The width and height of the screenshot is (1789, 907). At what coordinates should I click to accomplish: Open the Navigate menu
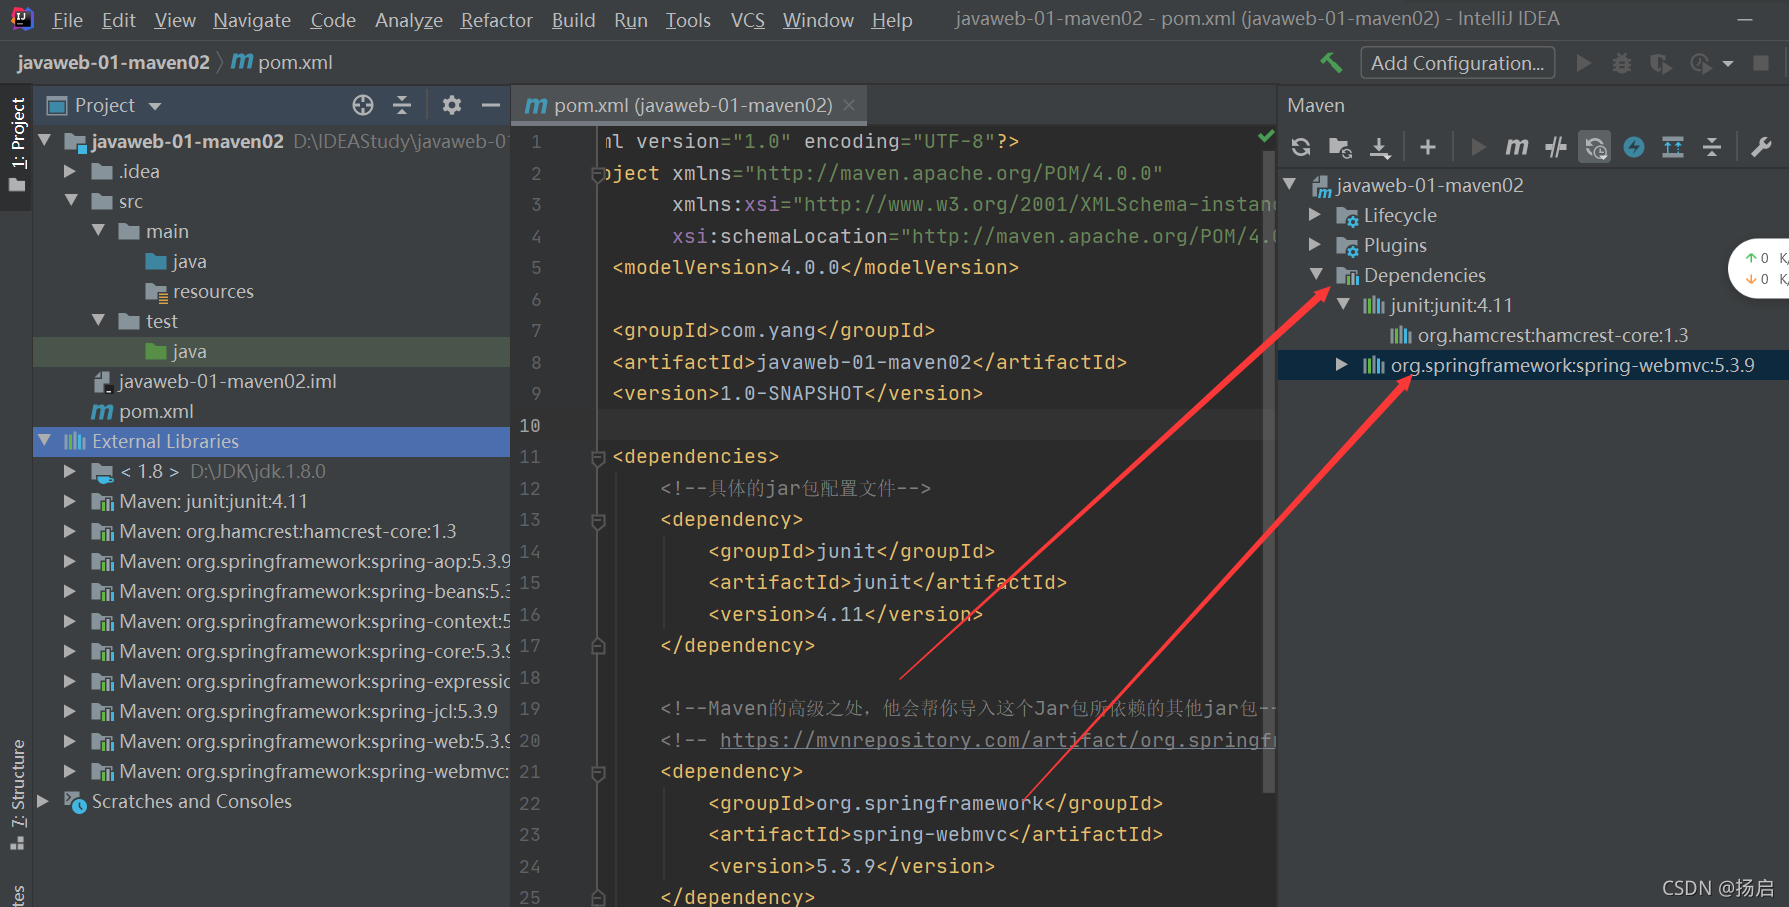(252, 20)
